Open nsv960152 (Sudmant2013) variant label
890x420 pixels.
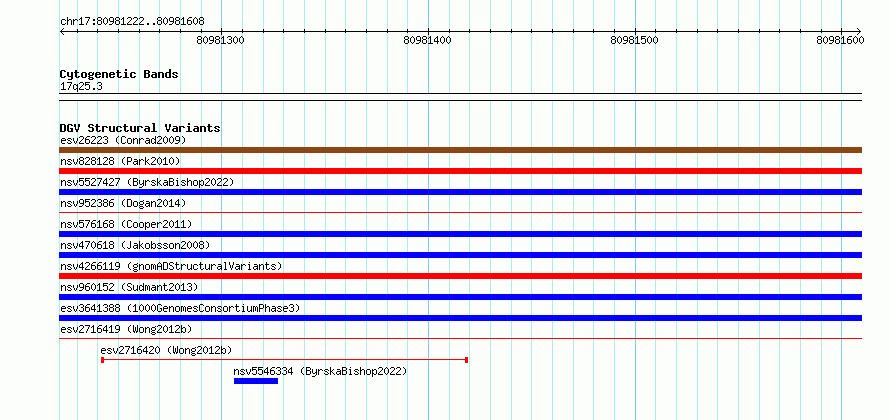pos(129,287)
